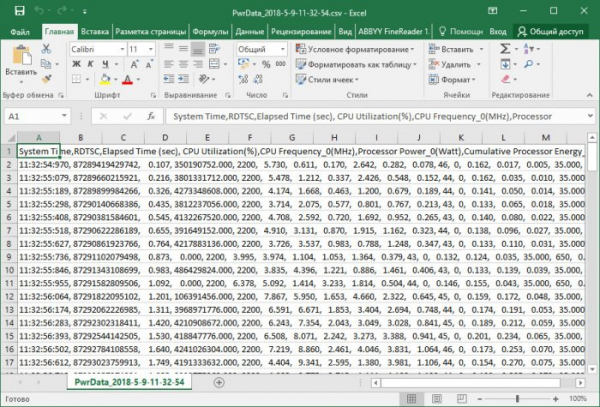
Task: Apply percent style icon
Action: tap(266, 64)
